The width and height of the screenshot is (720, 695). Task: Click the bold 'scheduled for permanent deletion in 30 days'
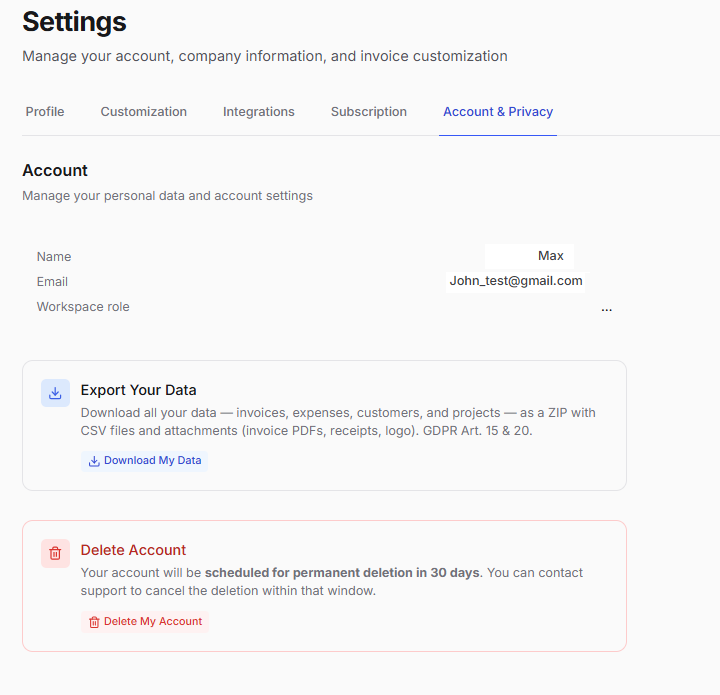[342, 573]
